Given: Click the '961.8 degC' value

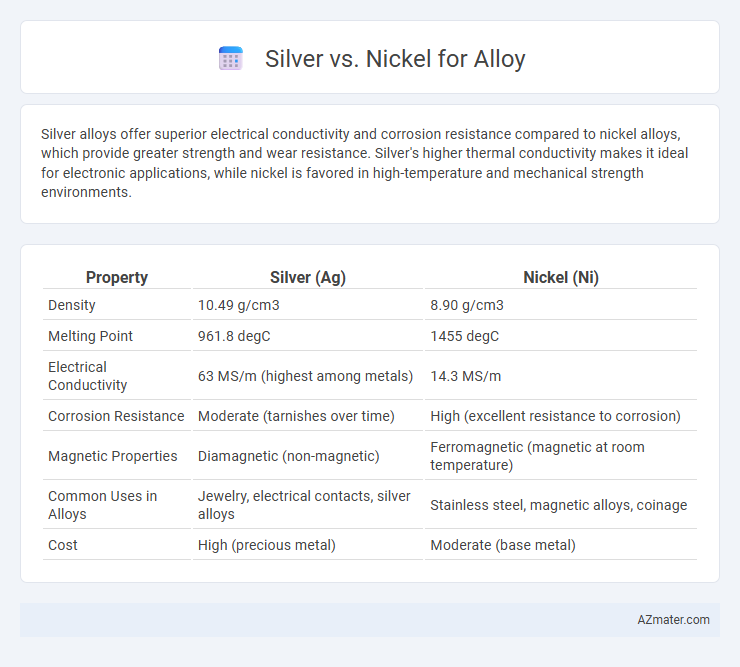Looking at the screenshot, I should 234,336.
